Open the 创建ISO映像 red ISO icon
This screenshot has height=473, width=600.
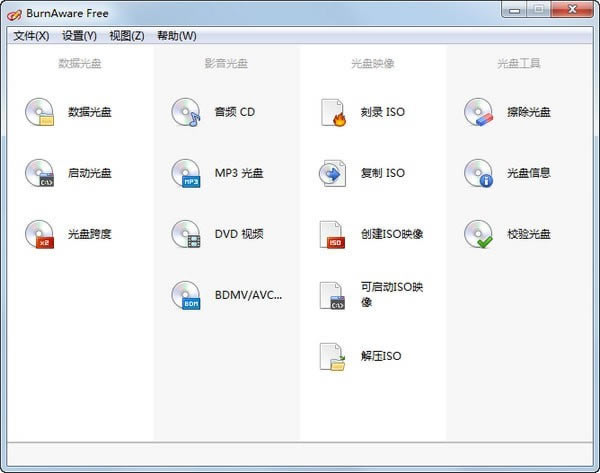click(x=332, y=234)
